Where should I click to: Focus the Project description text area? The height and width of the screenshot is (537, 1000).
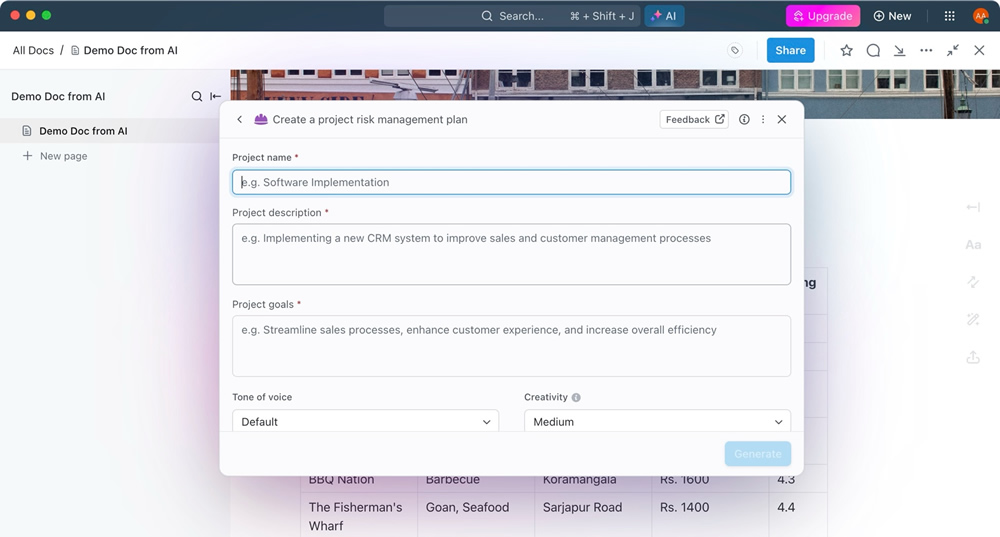click(x=511, y=254)
